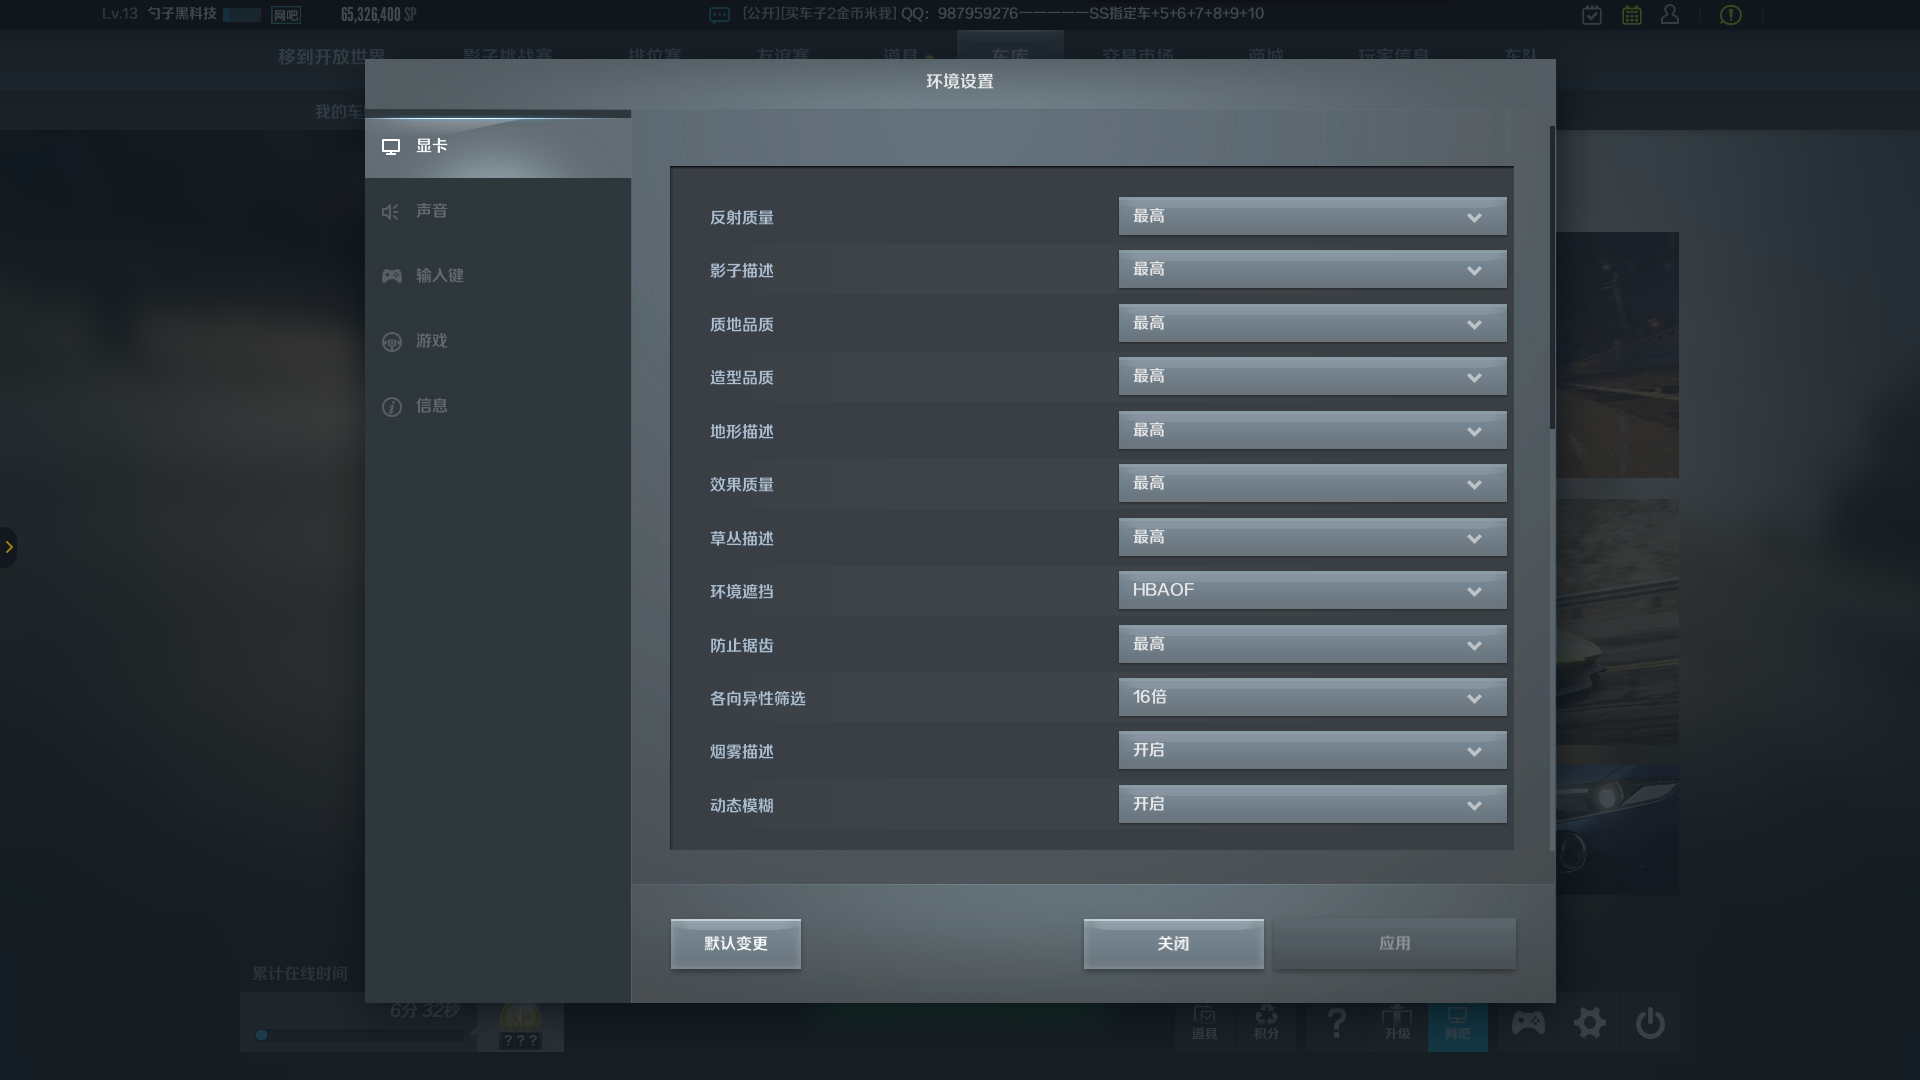Click the monitor 显卡 graphics icon
Screen dimensions: 1920x1080
[391, 147]
